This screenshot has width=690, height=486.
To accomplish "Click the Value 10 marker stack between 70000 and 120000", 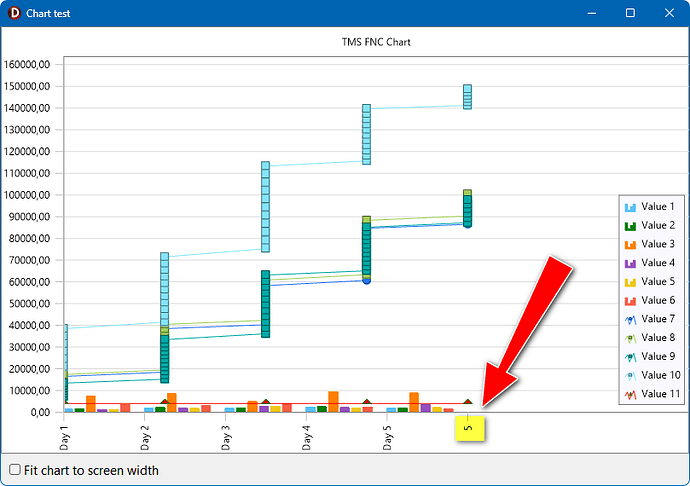I will 265,207.
